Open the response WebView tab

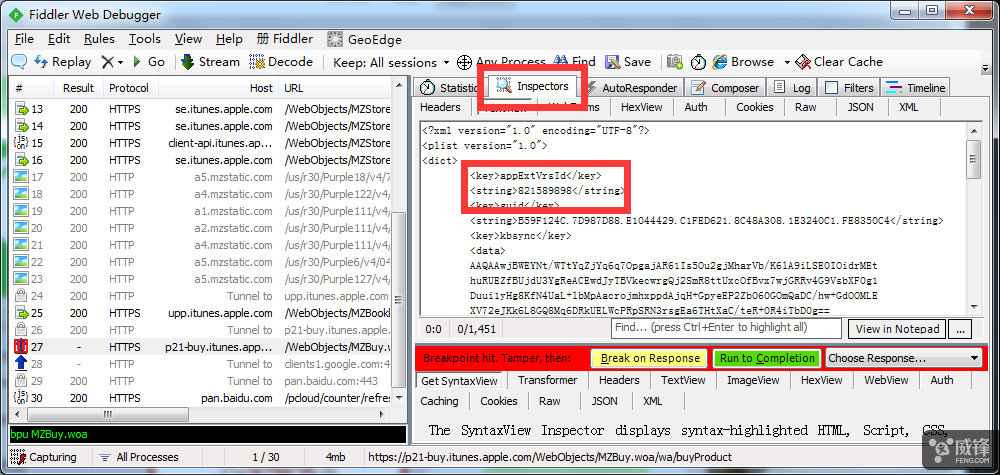[x=886, y=380]
